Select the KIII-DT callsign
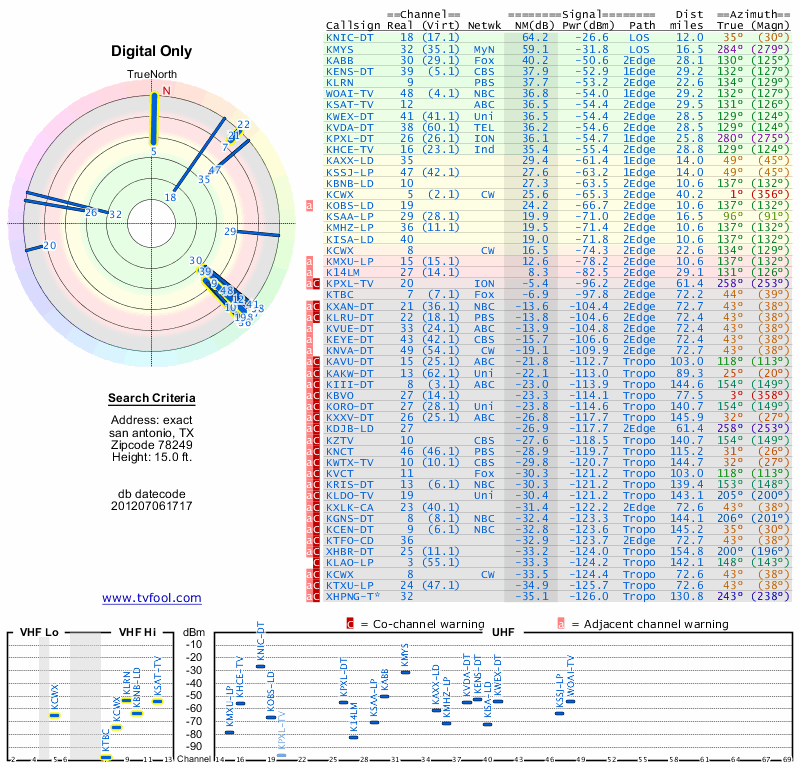 coord(349,384)
